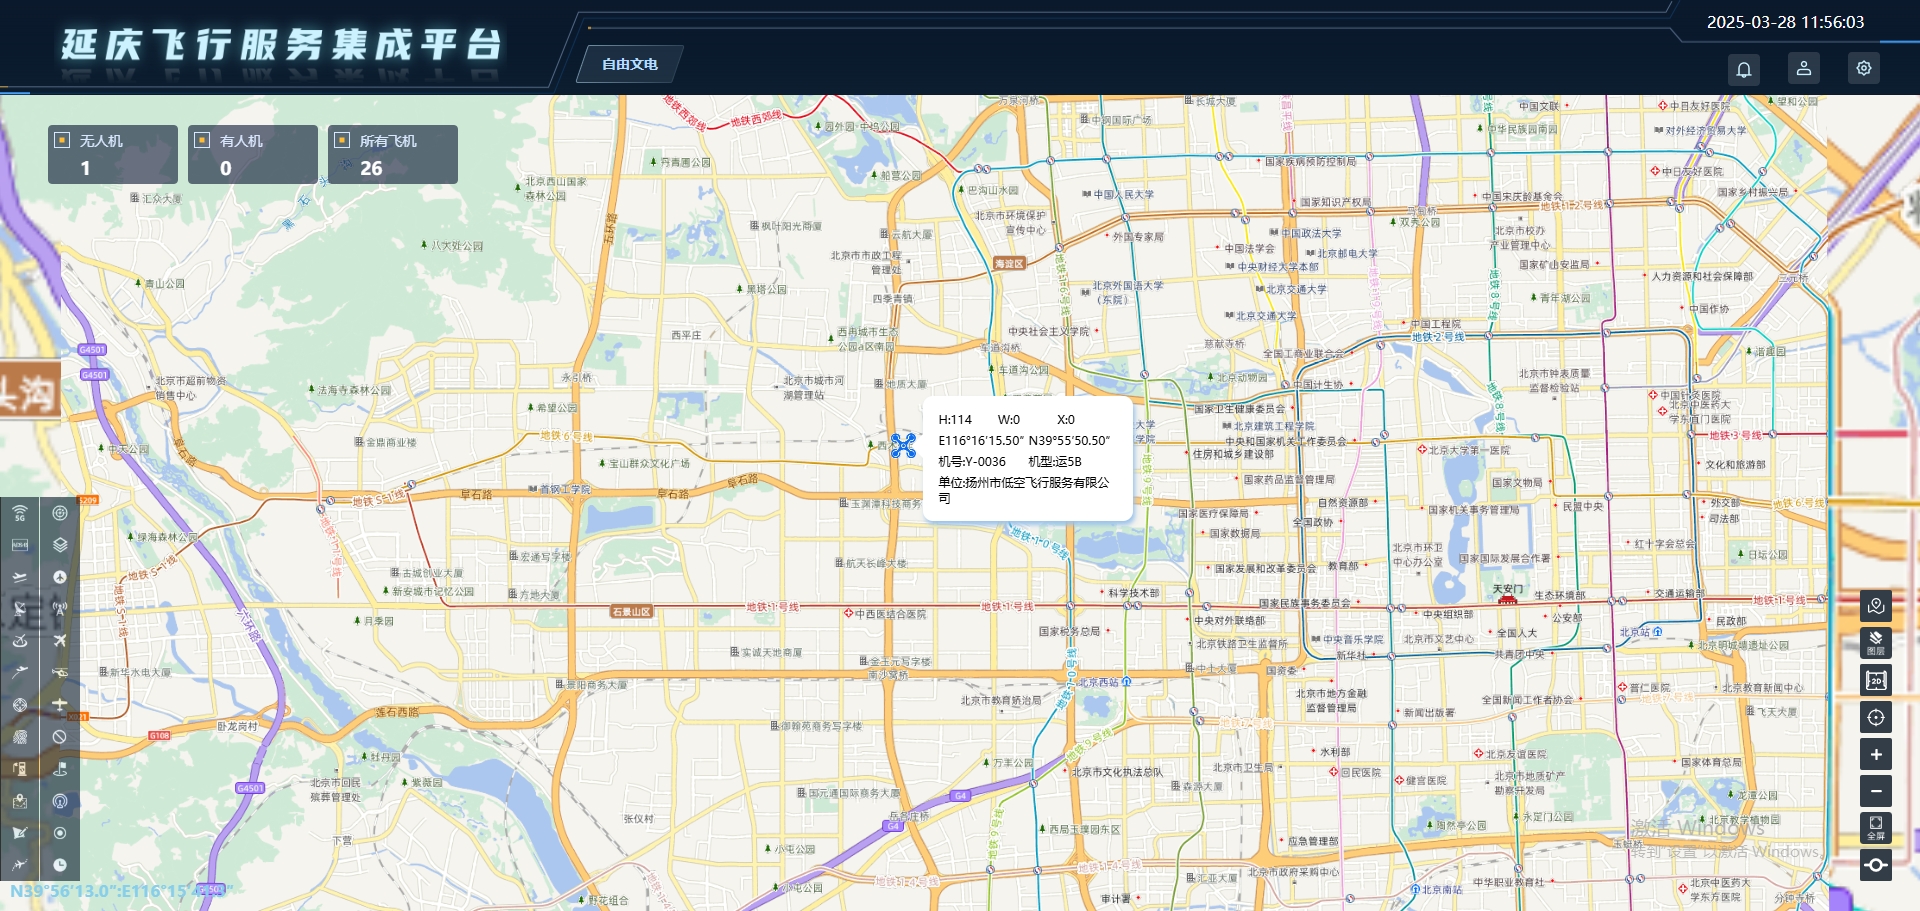Open the notifications bell
The height and width of the screenshot is (911, 1920).
1743,69
